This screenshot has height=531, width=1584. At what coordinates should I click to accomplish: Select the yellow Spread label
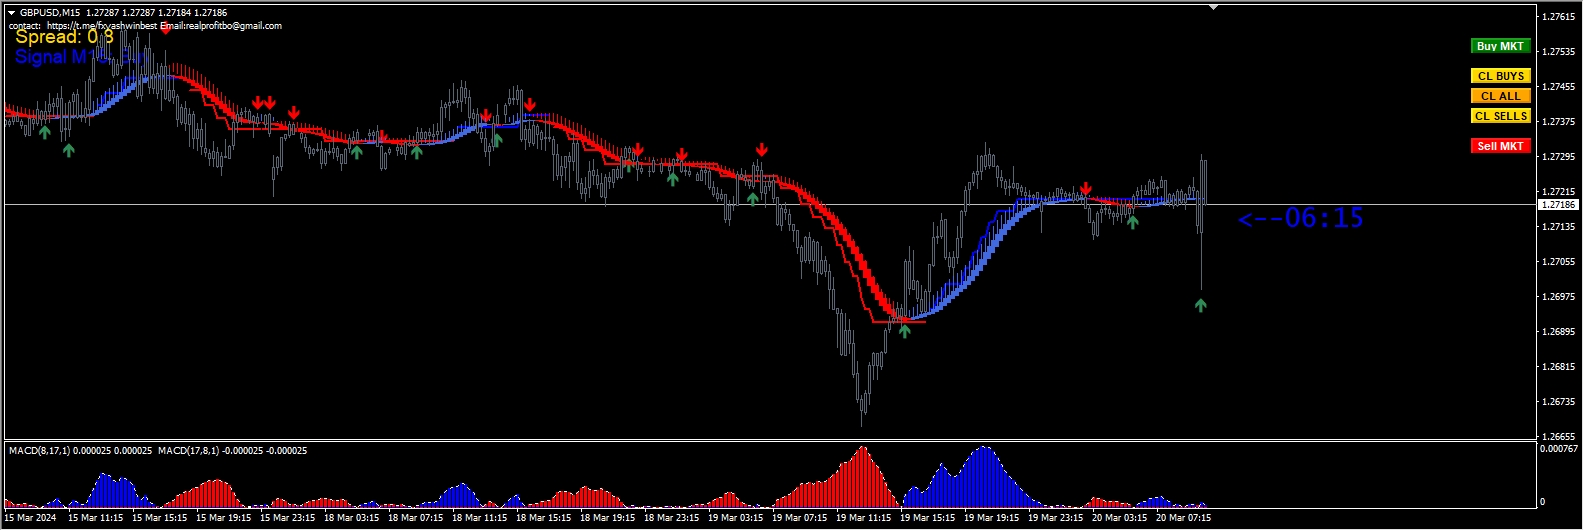coord(64,37)
